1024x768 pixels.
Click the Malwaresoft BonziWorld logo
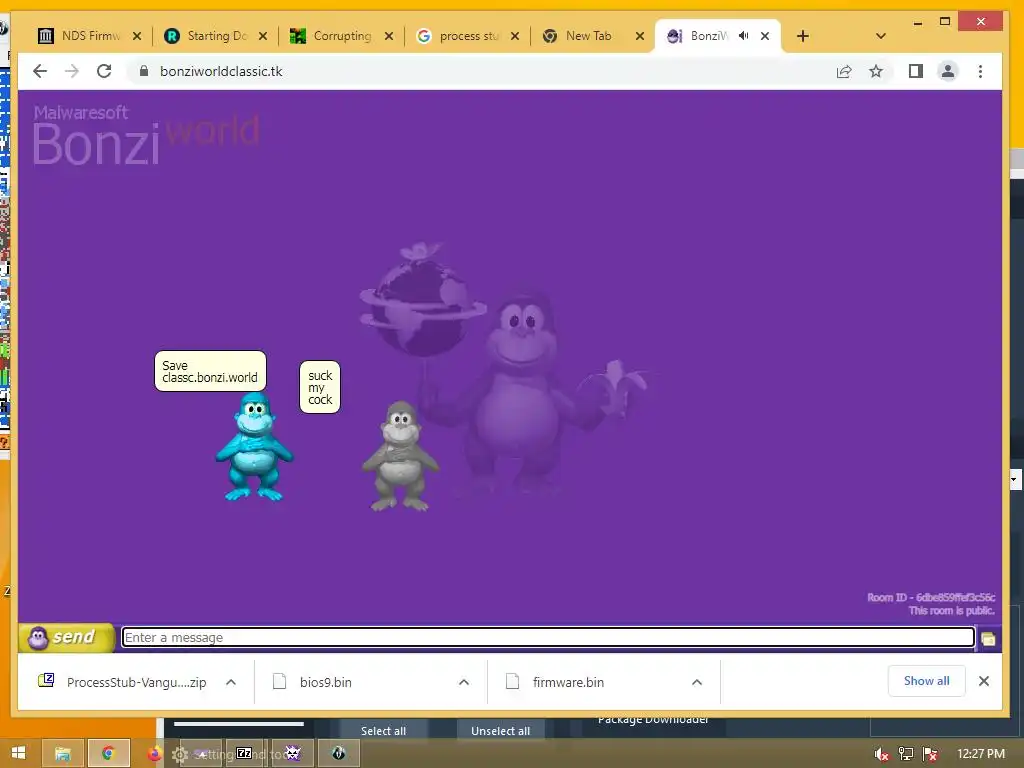[x=145, y=134]
